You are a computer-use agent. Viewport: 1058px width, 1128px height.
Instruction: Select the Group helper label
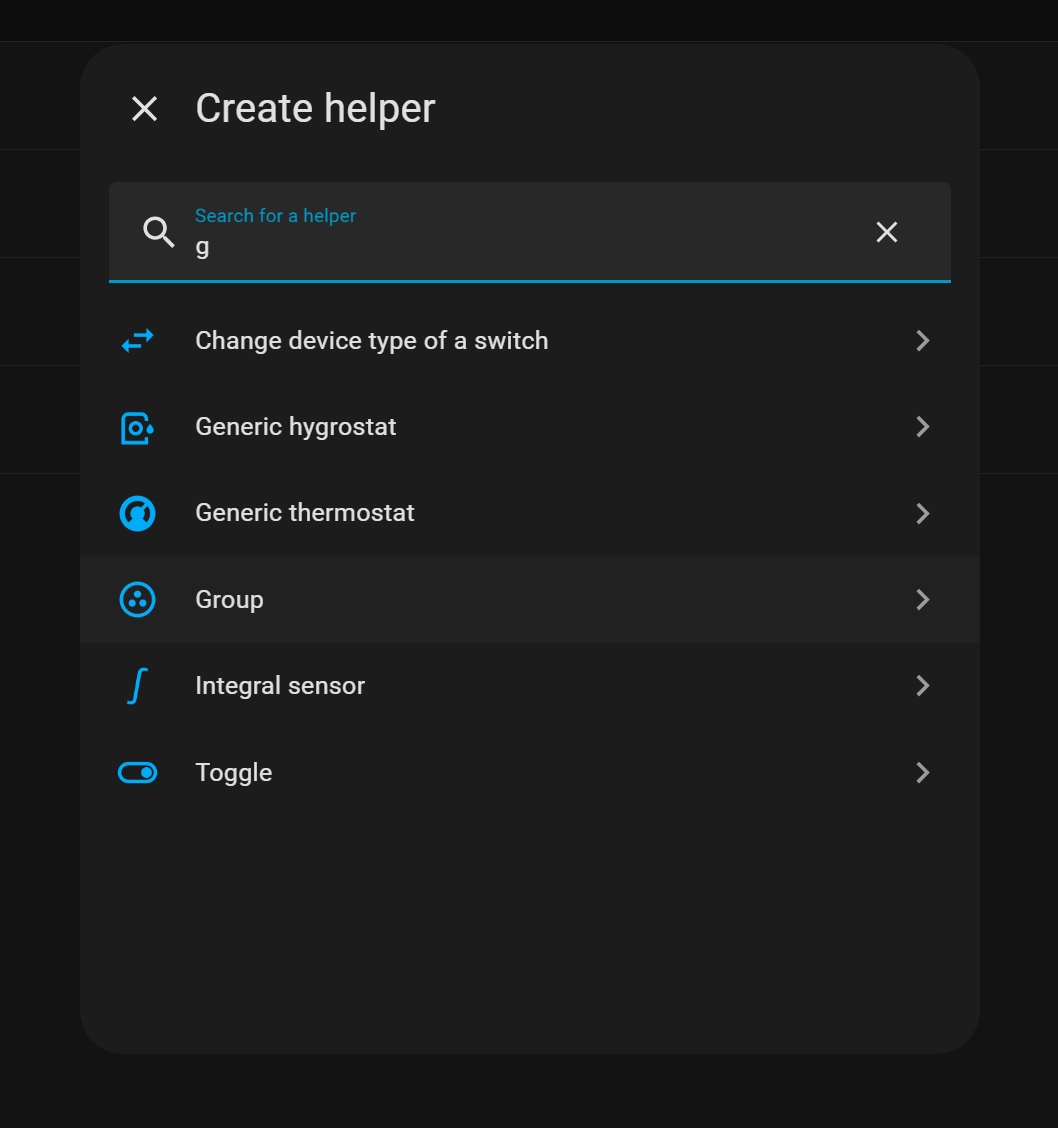(x=229, y=600)
